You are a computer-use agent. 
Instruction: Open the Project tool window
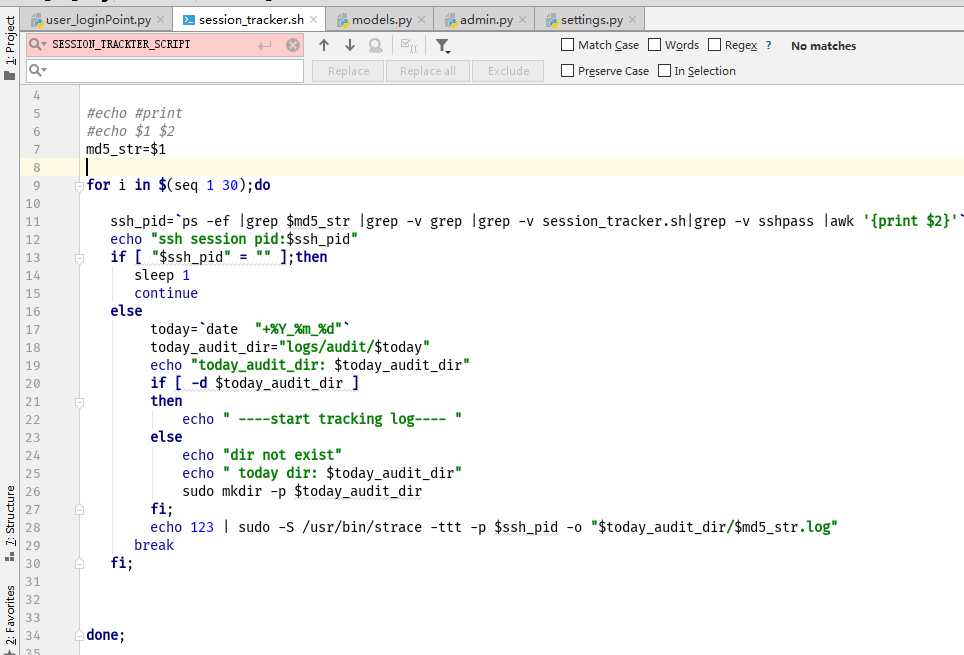tap(10, 48)
